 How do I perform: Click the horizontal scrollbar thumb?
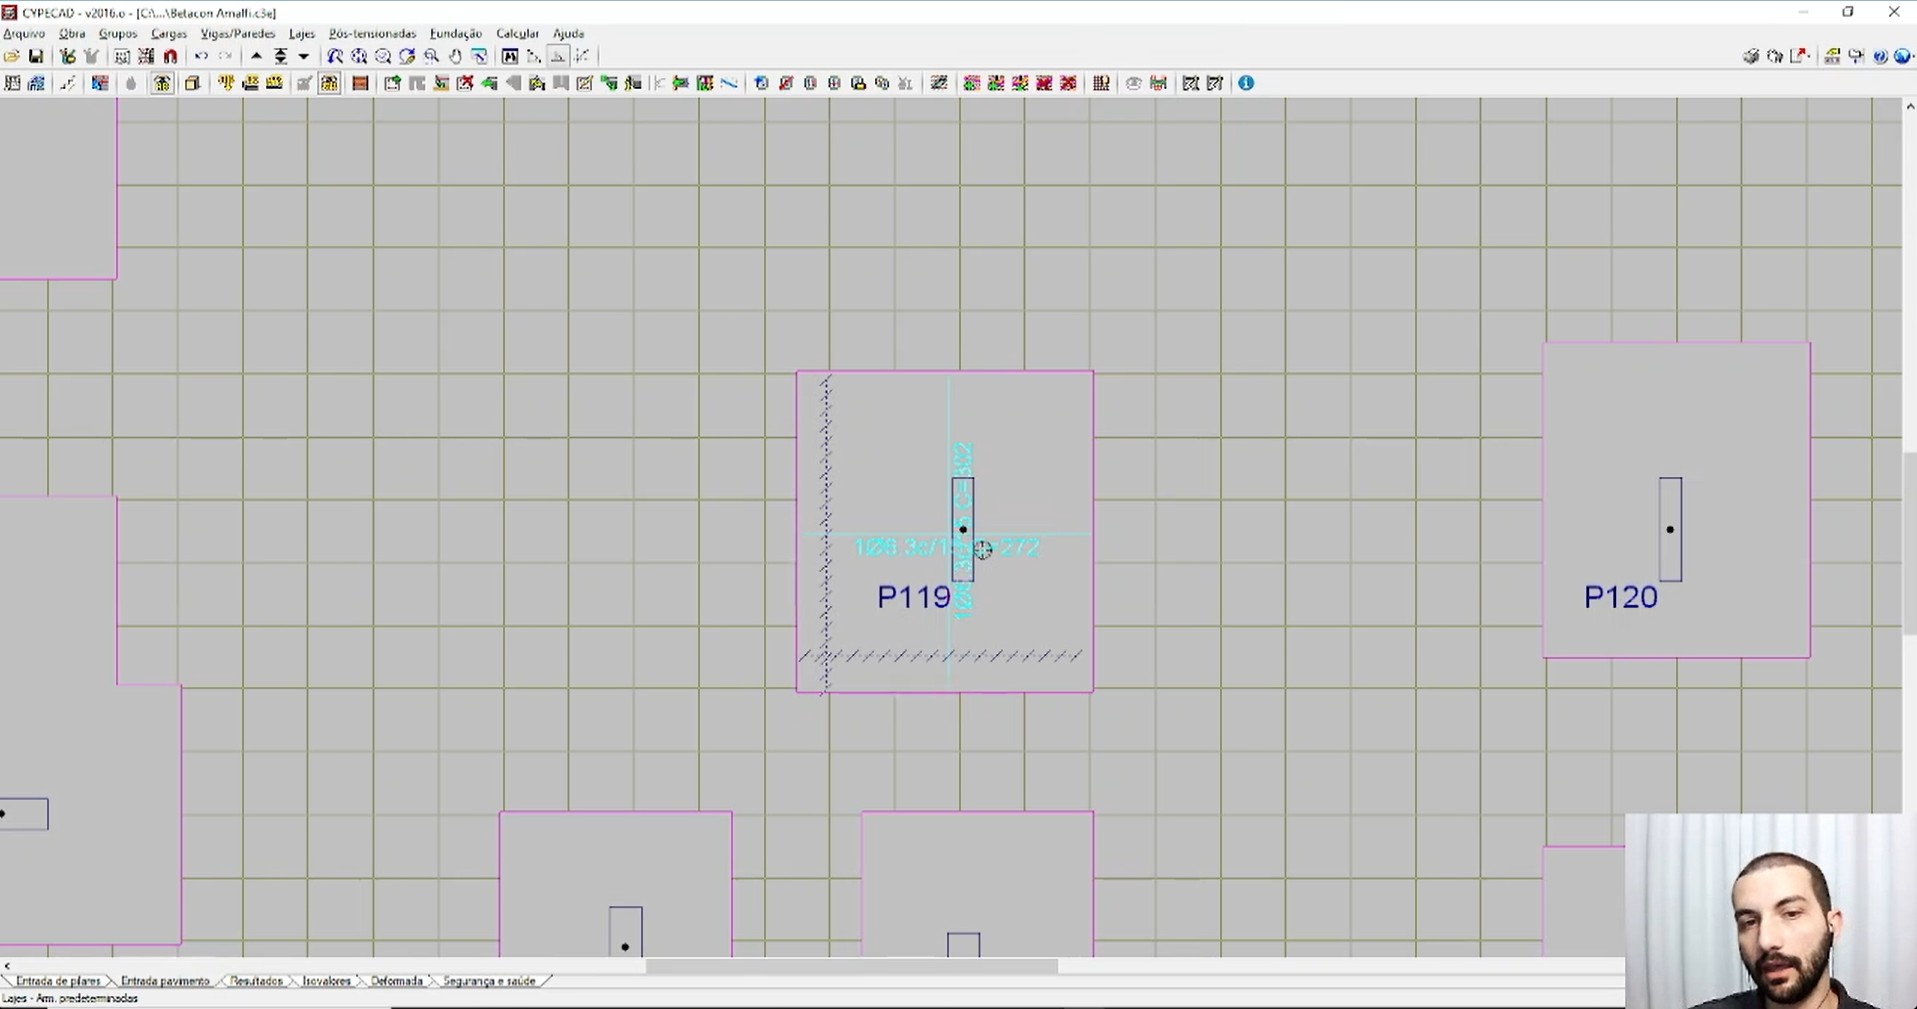pyautogui.click(x=851, y=966)
